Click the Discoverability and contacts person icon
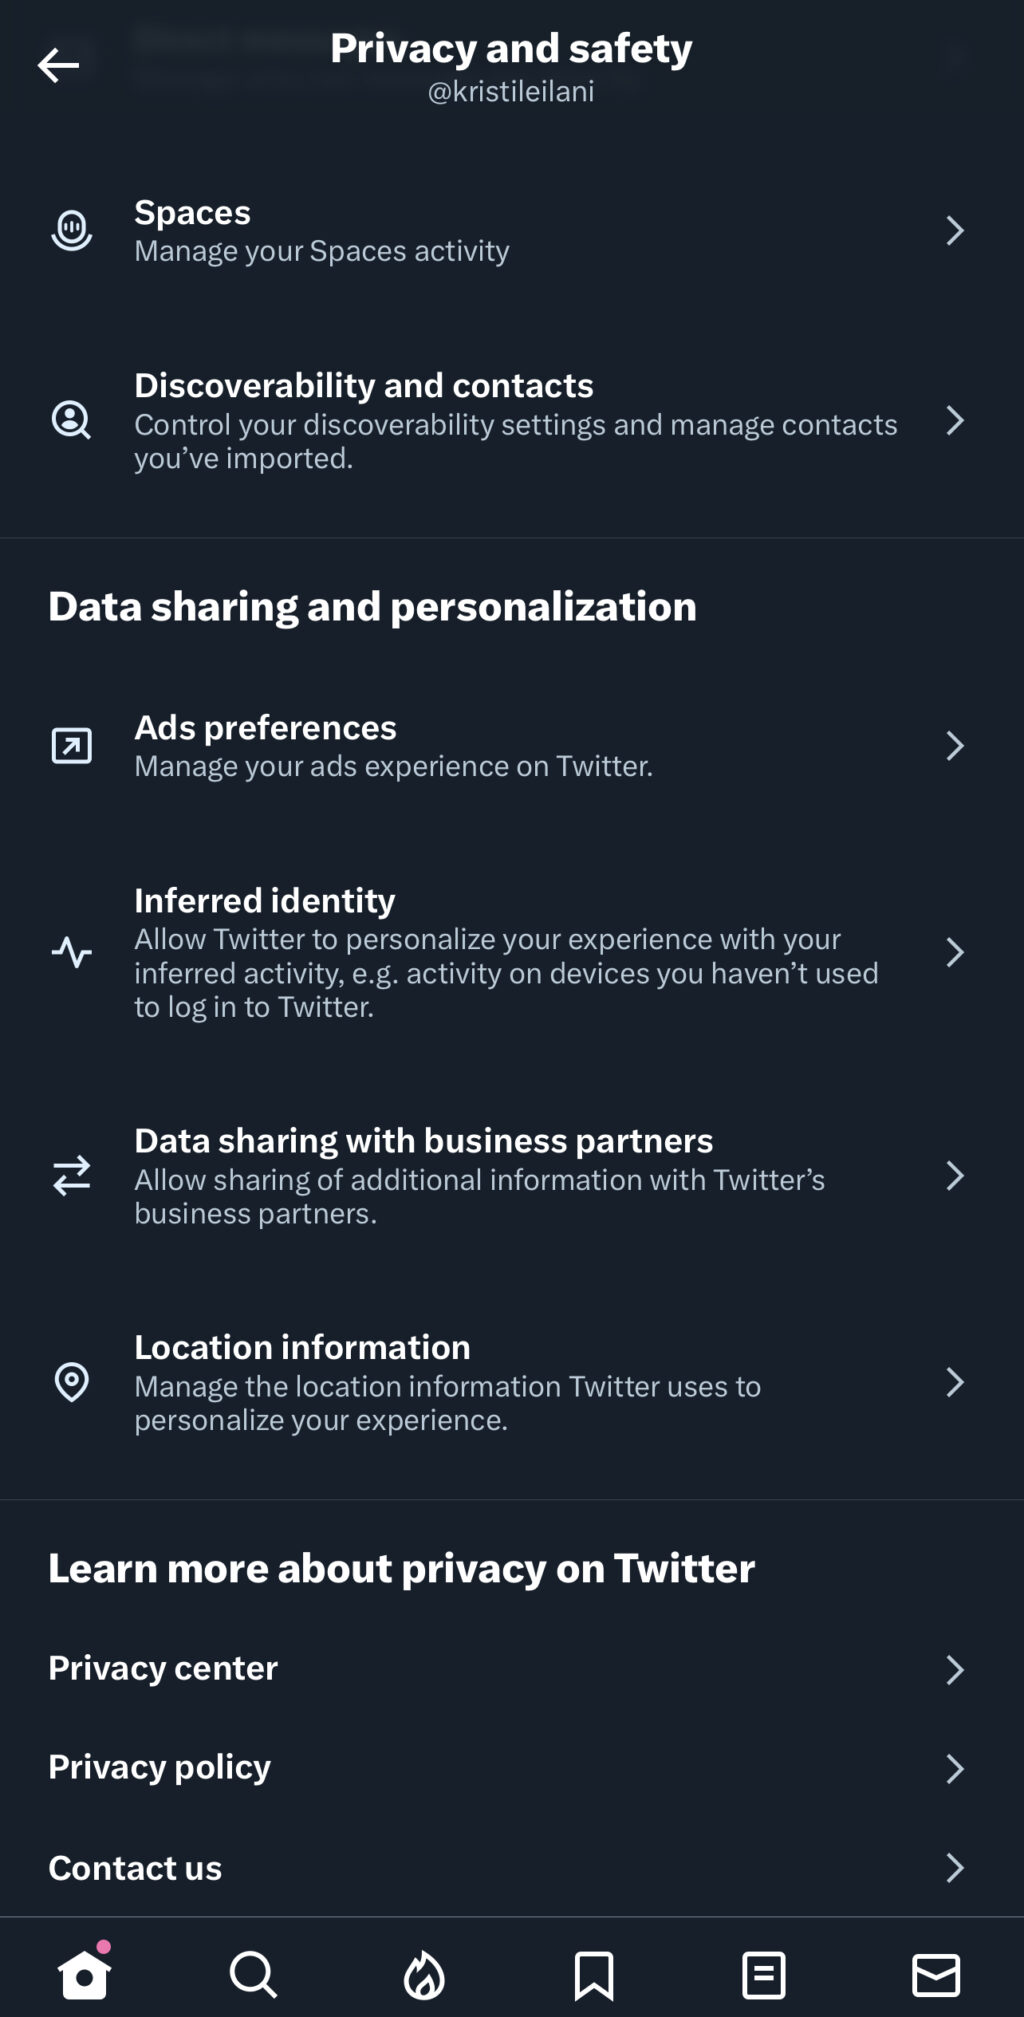 (71, 421)
